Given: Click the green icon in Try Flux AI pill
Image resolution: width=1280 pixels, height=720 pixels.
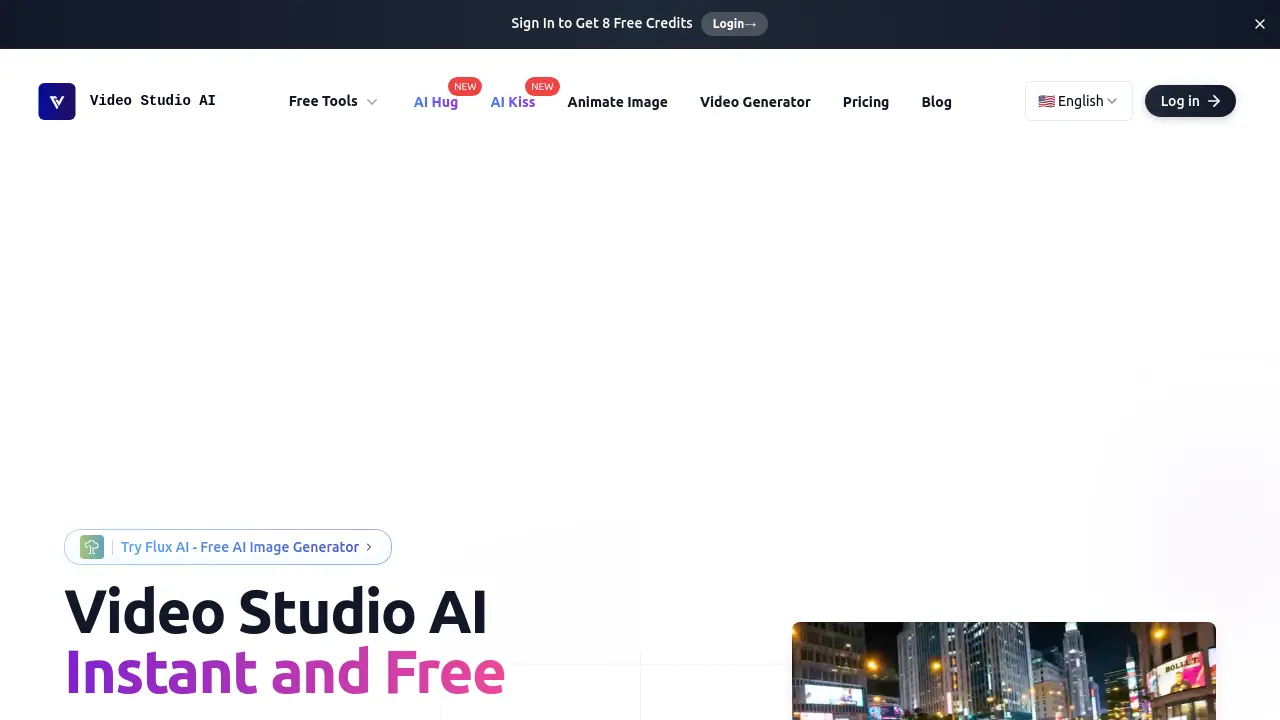Looking at the screenshot, I should pos(91,547).
